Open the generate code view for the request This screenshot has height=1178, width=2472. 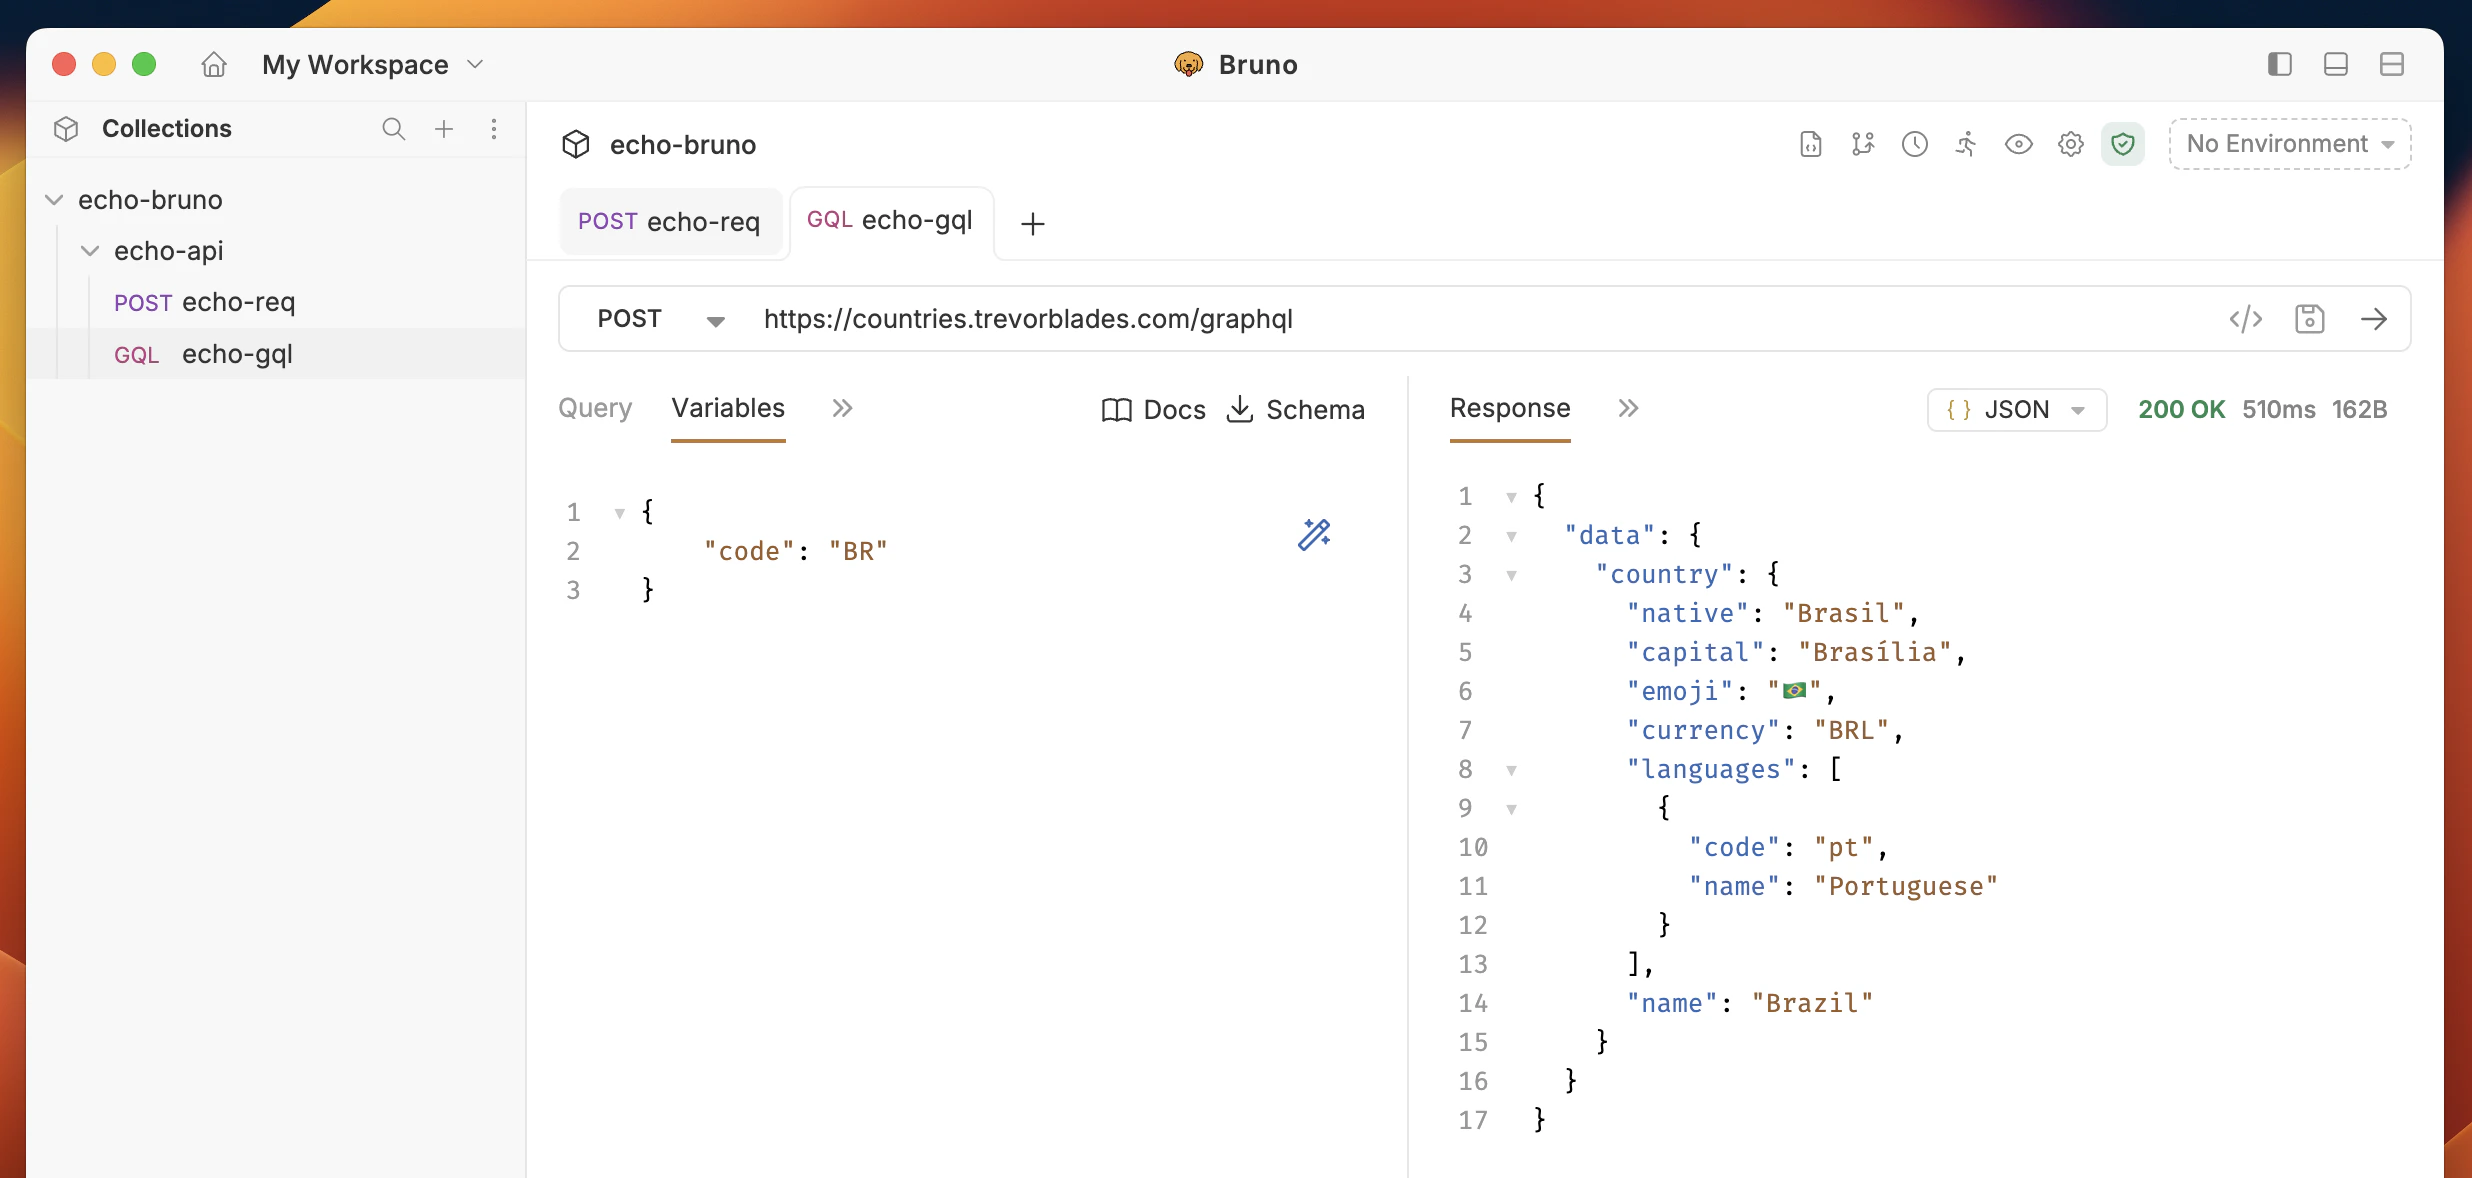[2246, 318]
